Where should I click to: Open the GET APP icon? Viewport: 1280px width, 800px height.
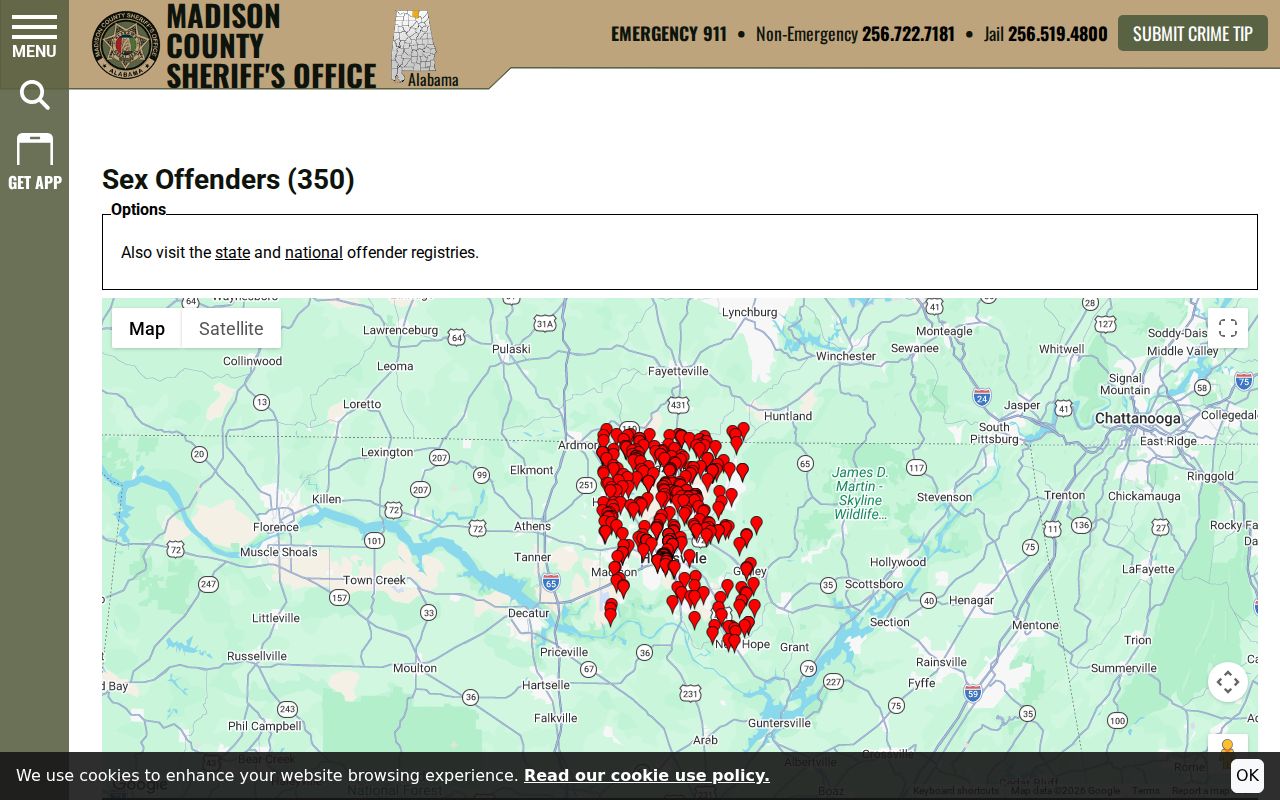tap(35, 161)
